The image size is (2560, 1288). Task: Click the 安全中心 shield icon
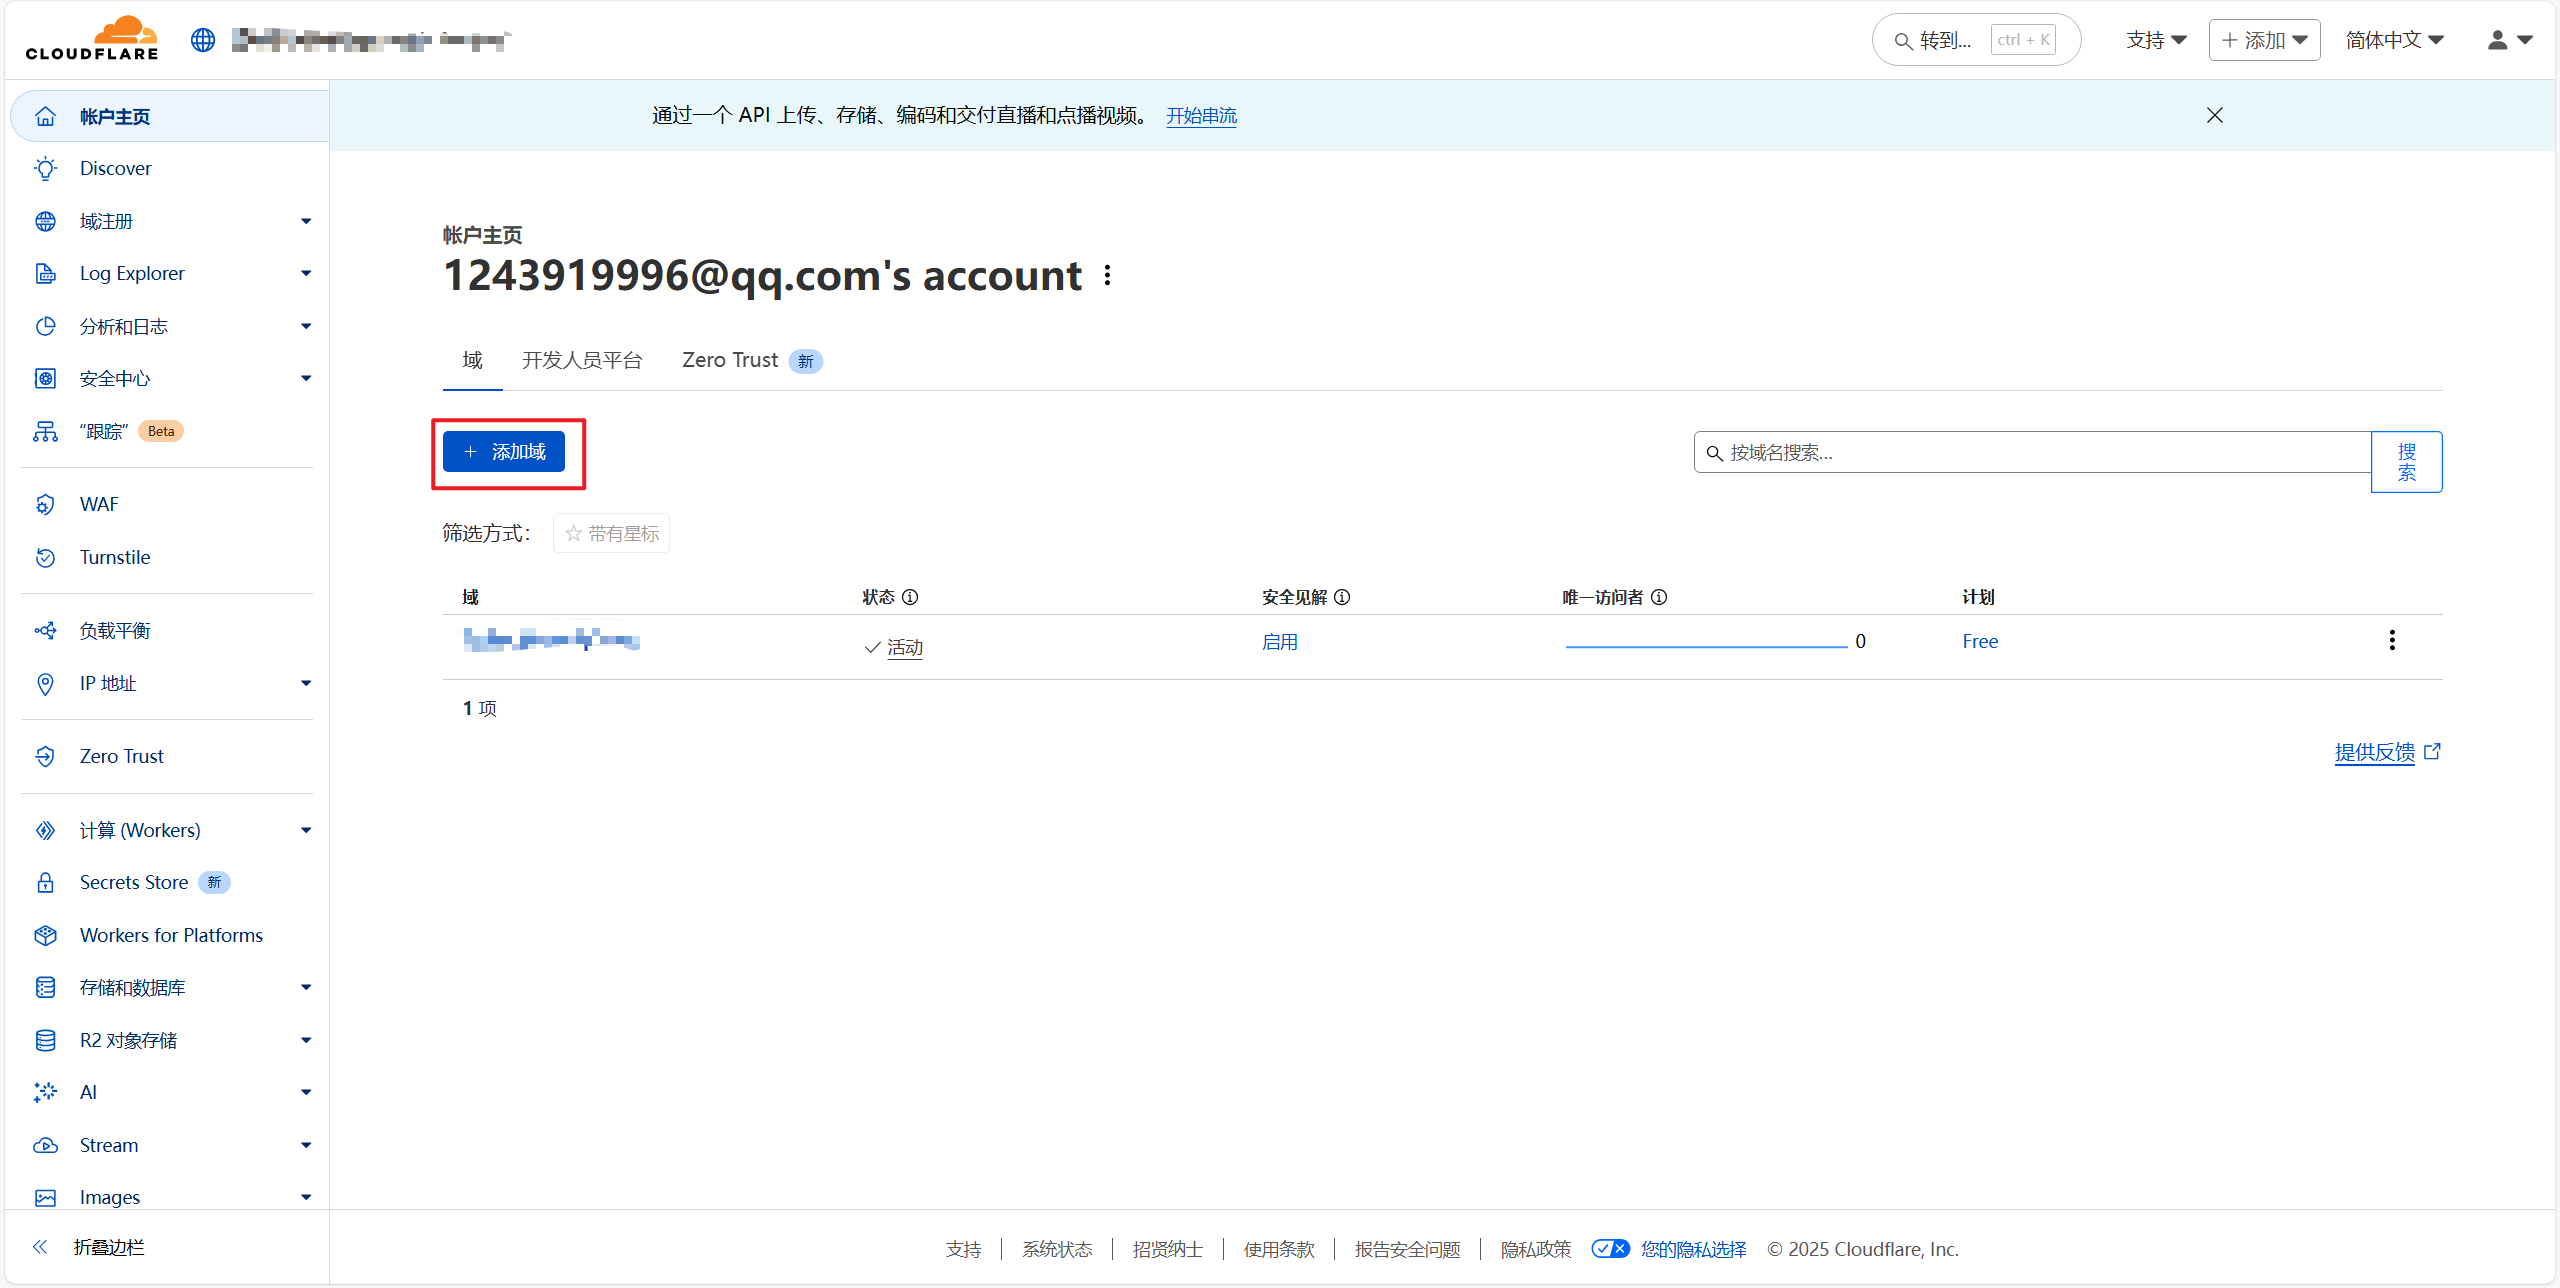click(45, 378)
